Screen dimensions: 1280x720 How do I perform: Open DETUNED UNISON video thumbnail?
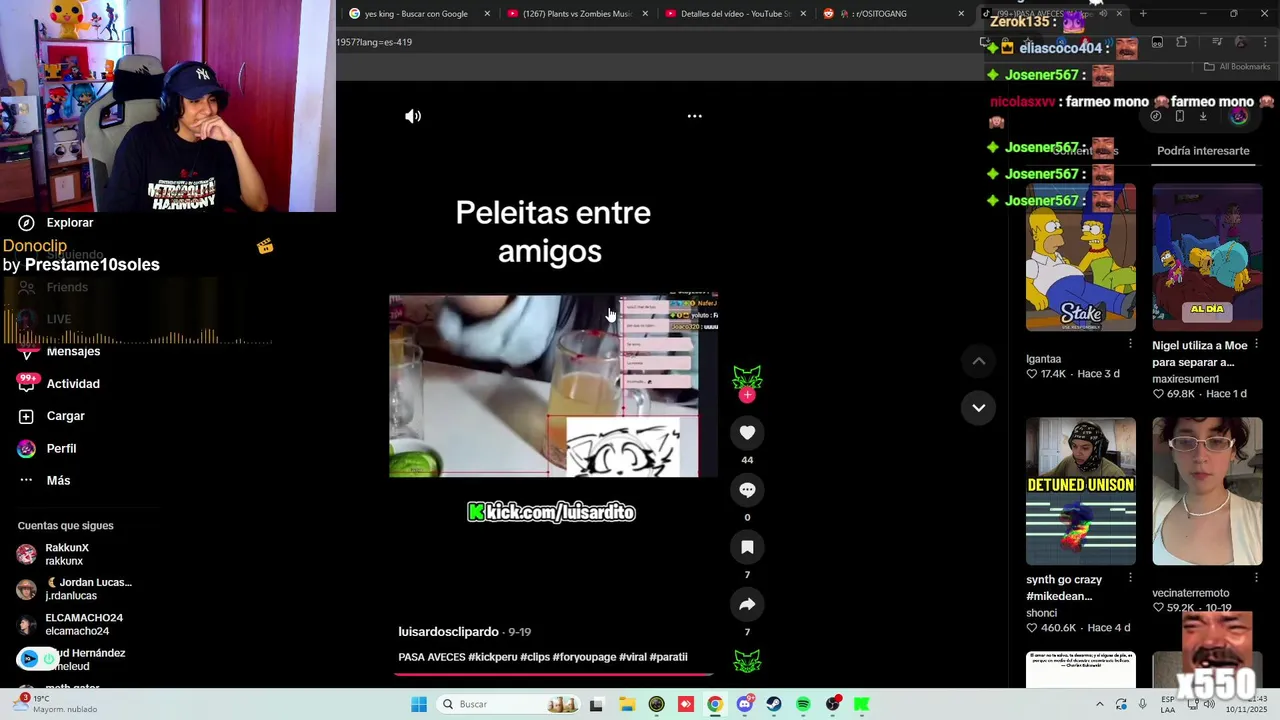[1081, 491]
